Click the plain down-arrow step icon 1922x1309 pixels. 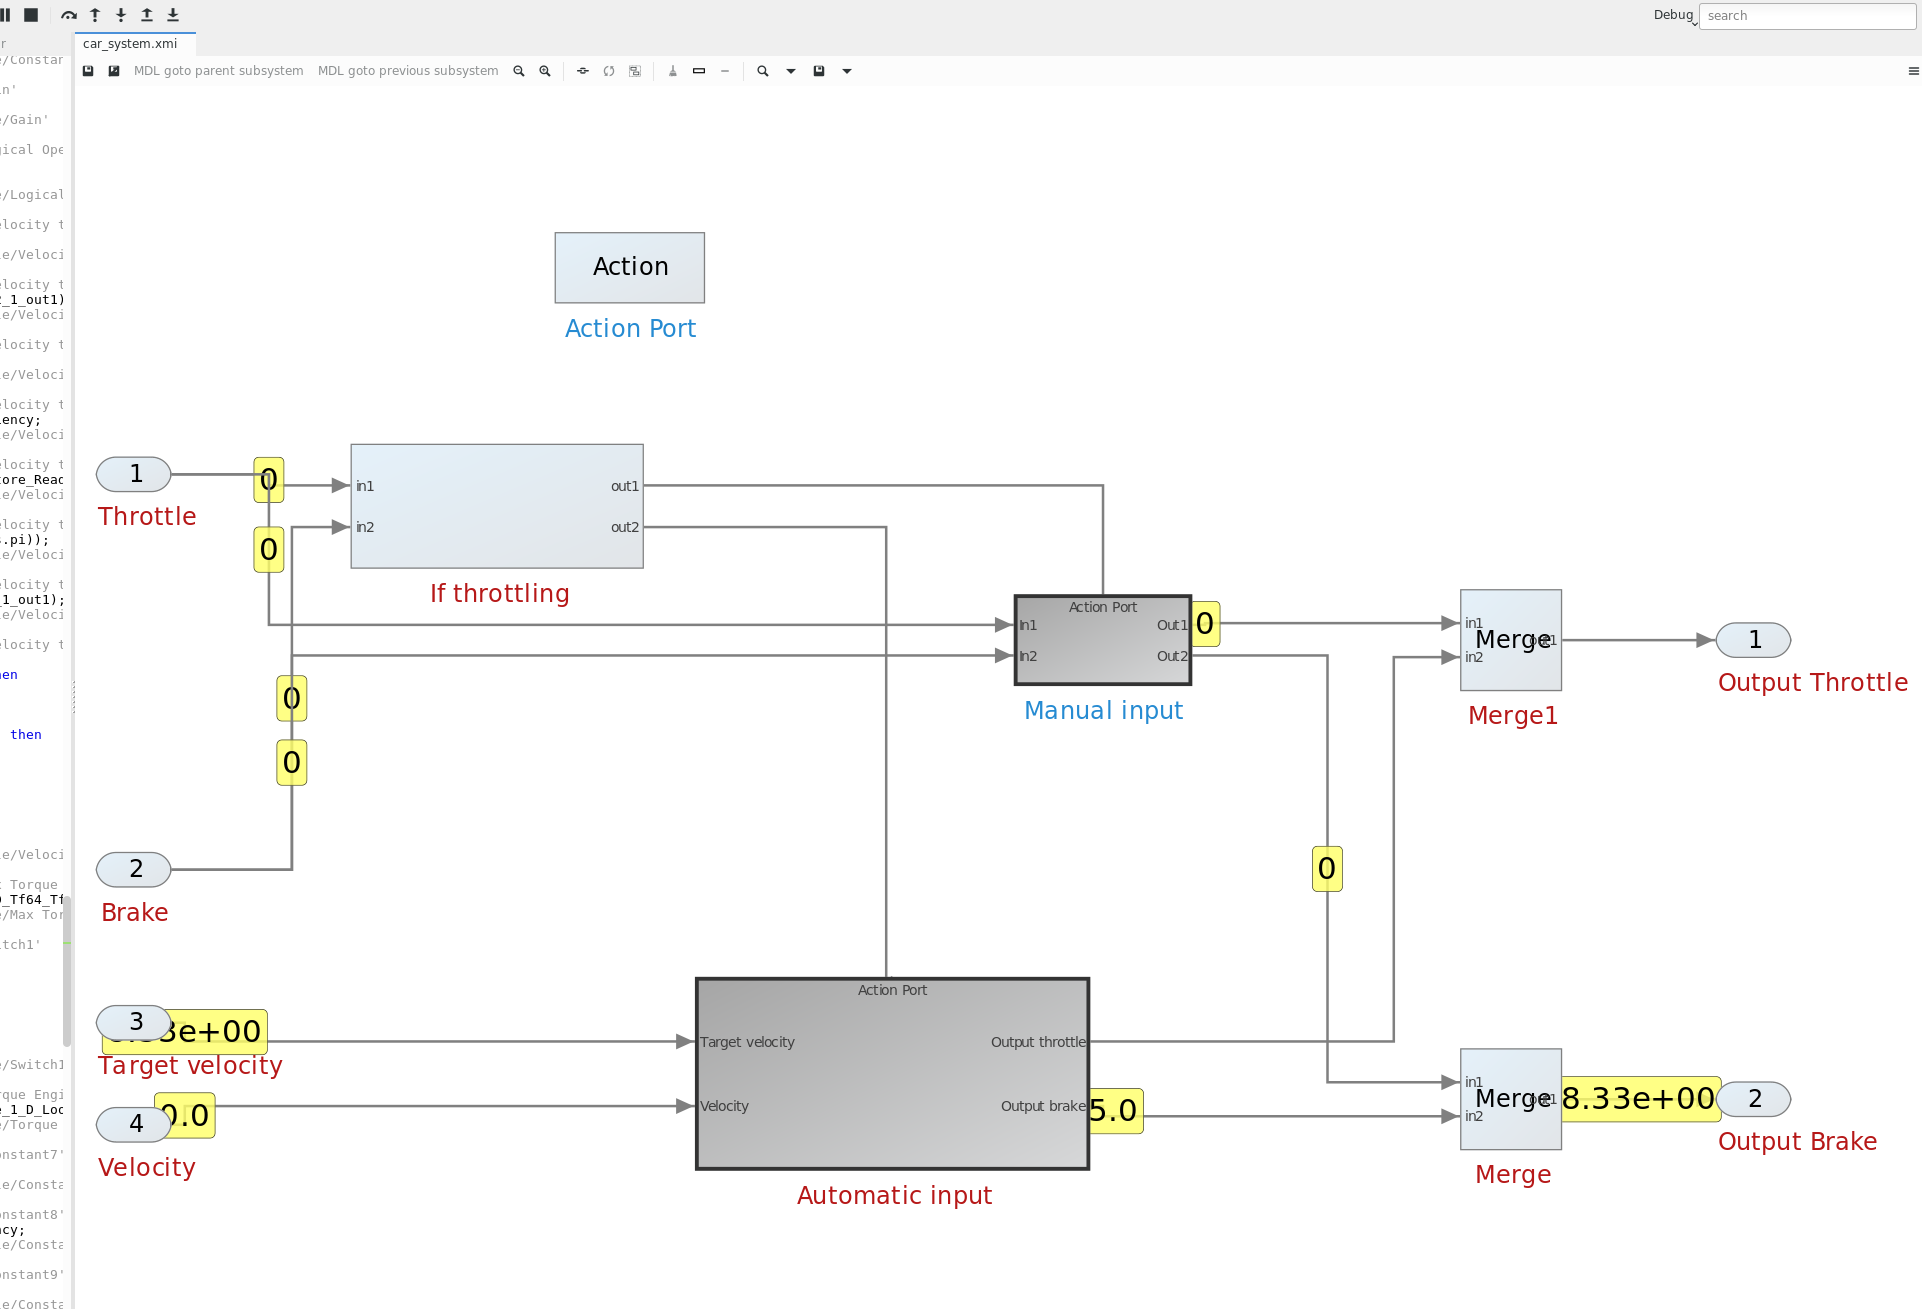(121, 15)
